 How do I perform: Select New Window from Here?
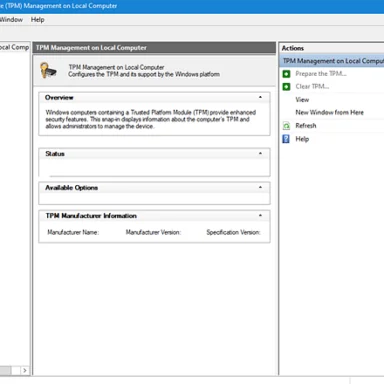[329, 112]
